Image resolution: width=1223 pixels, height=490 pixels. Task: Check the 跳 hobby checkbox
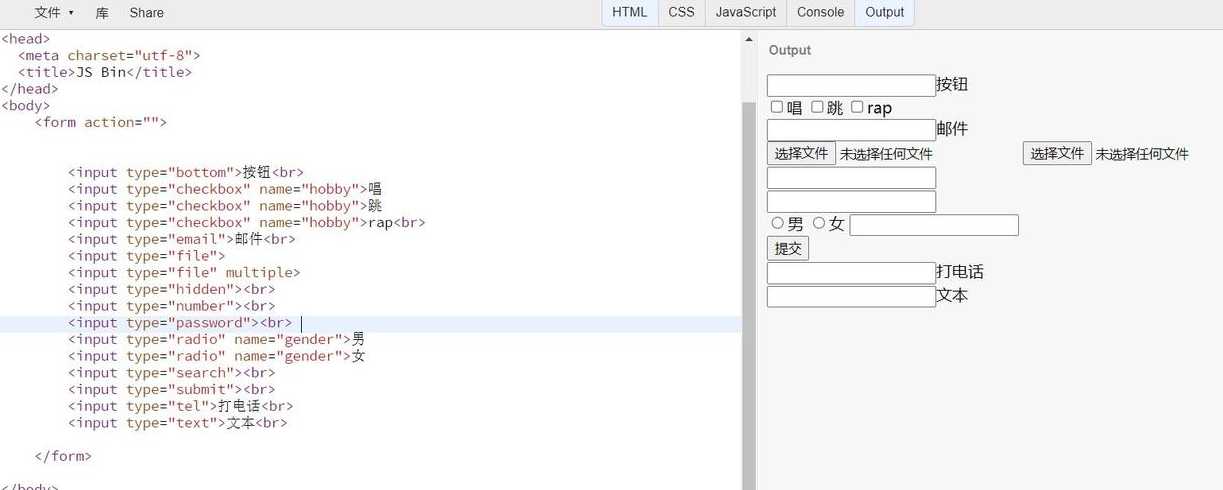[817, 107]
